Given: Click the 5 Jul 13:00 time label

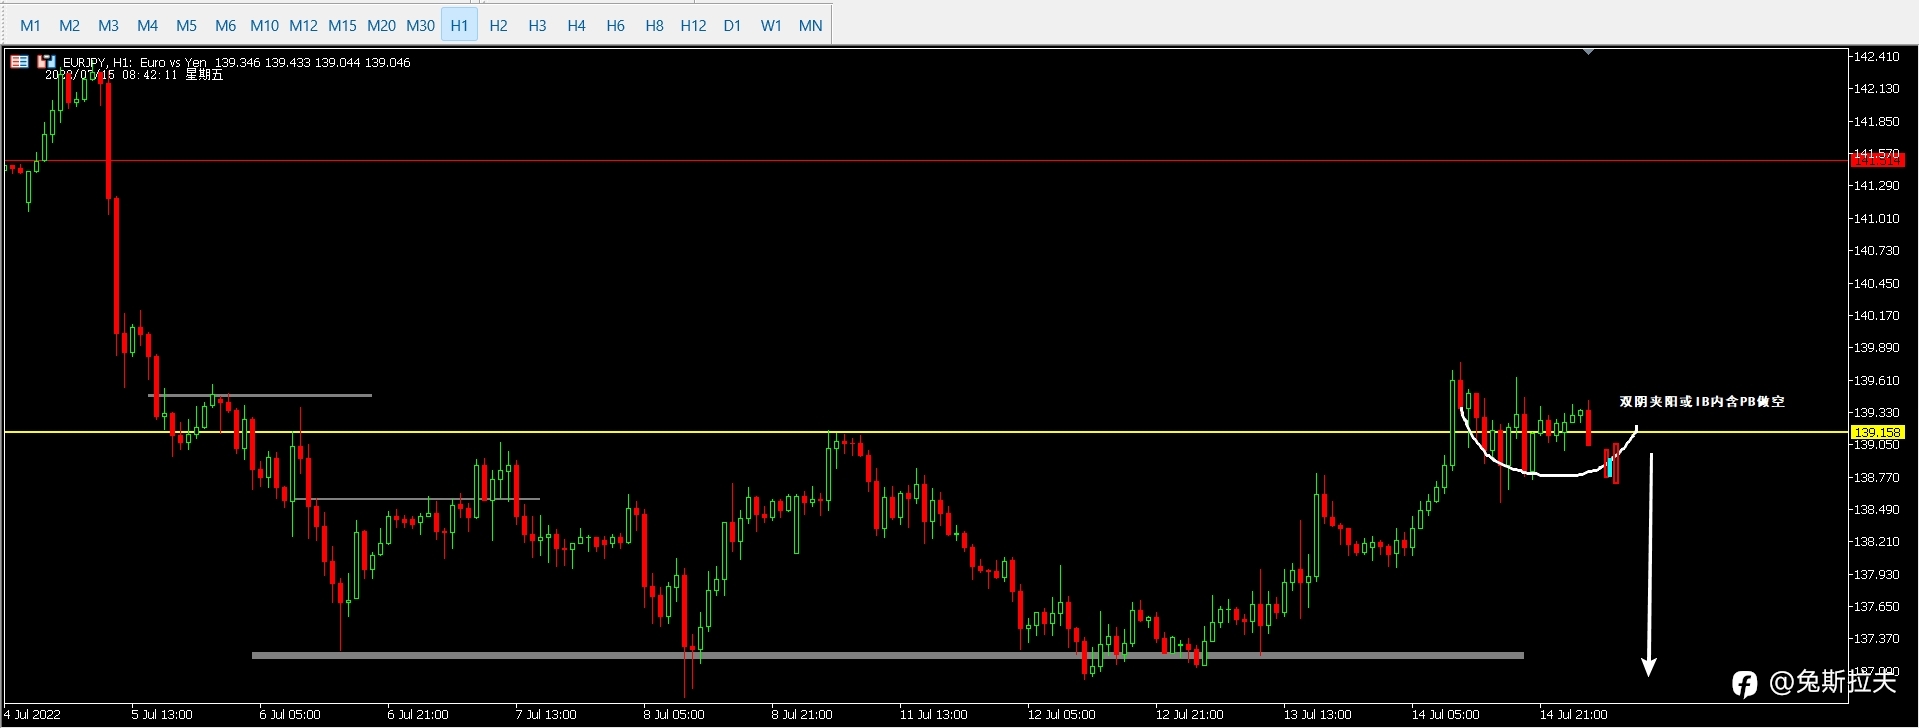Looking at the screenshot, I should click(162, 714).
